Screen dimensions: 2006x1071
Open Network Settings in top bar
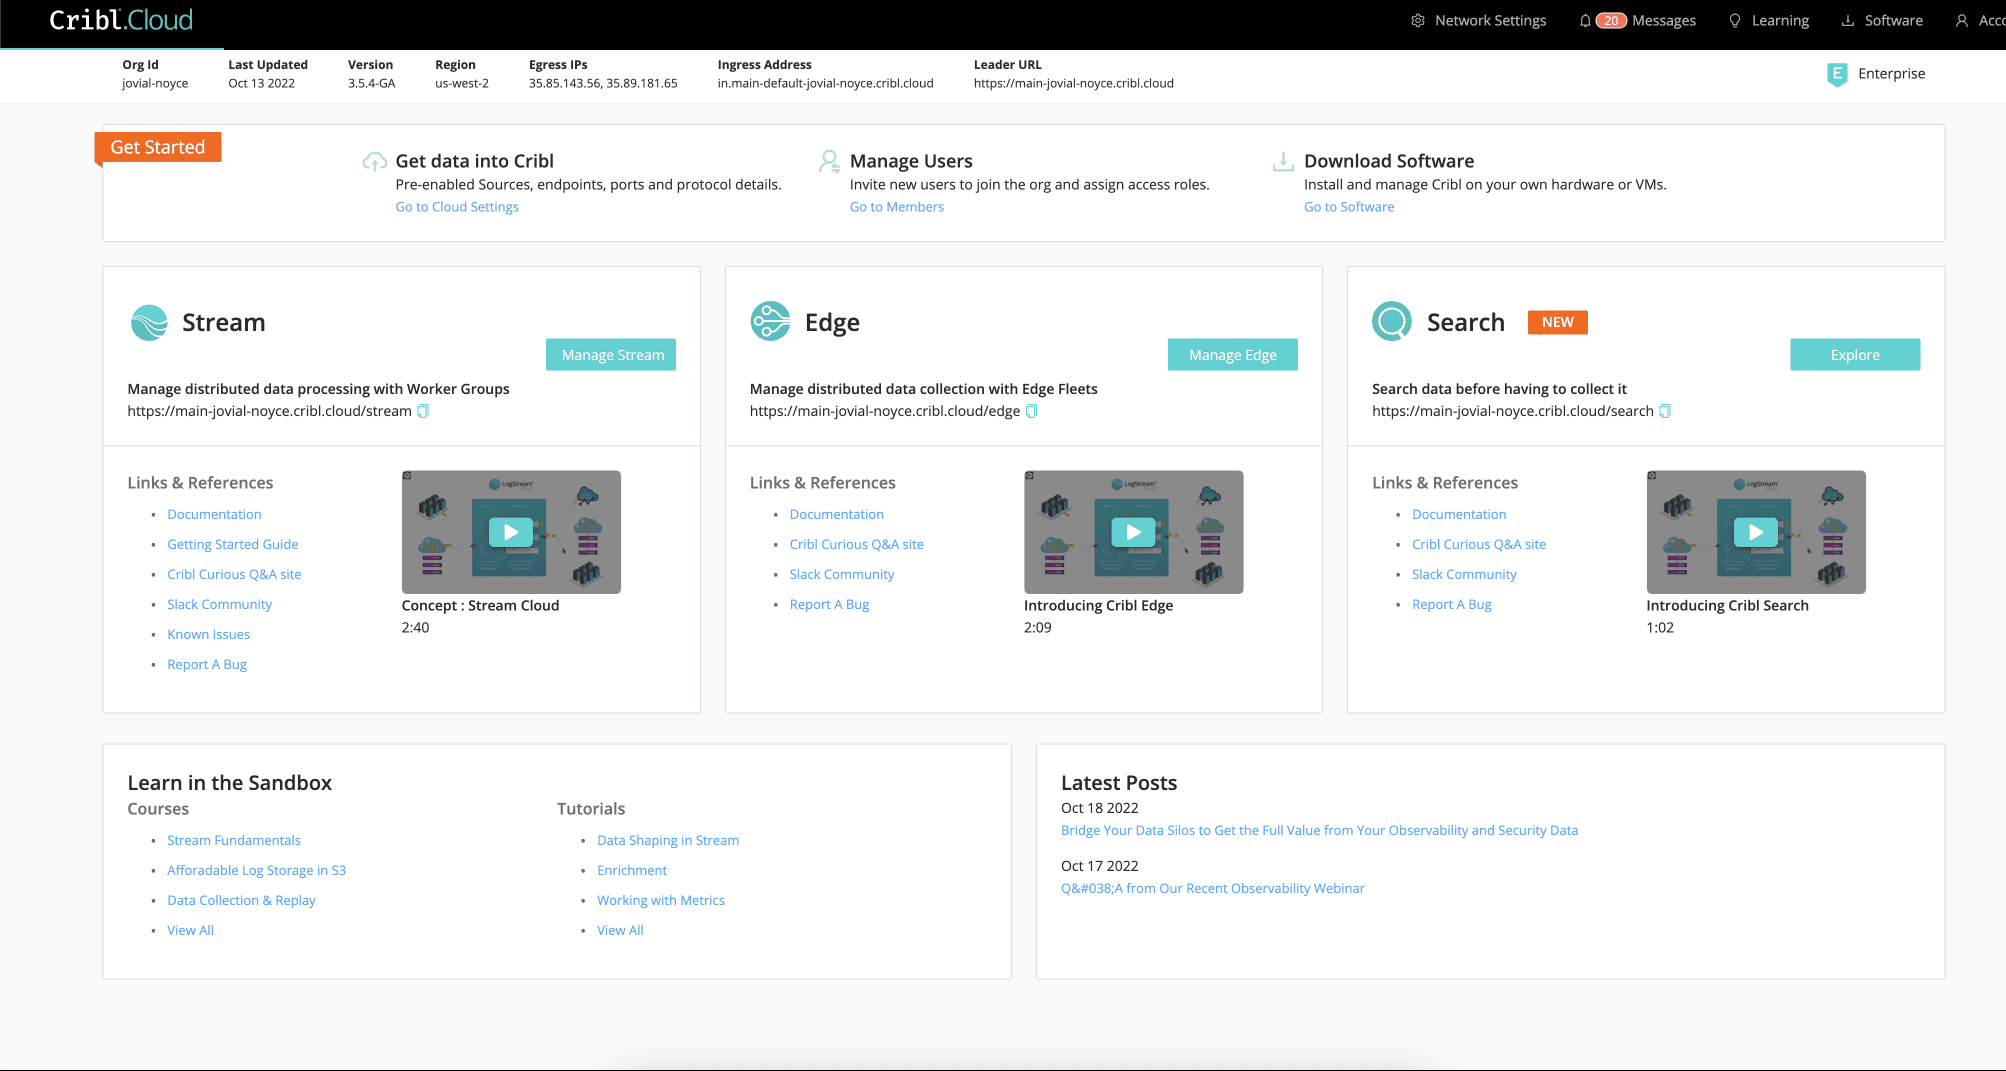(x=1478, y=21)
